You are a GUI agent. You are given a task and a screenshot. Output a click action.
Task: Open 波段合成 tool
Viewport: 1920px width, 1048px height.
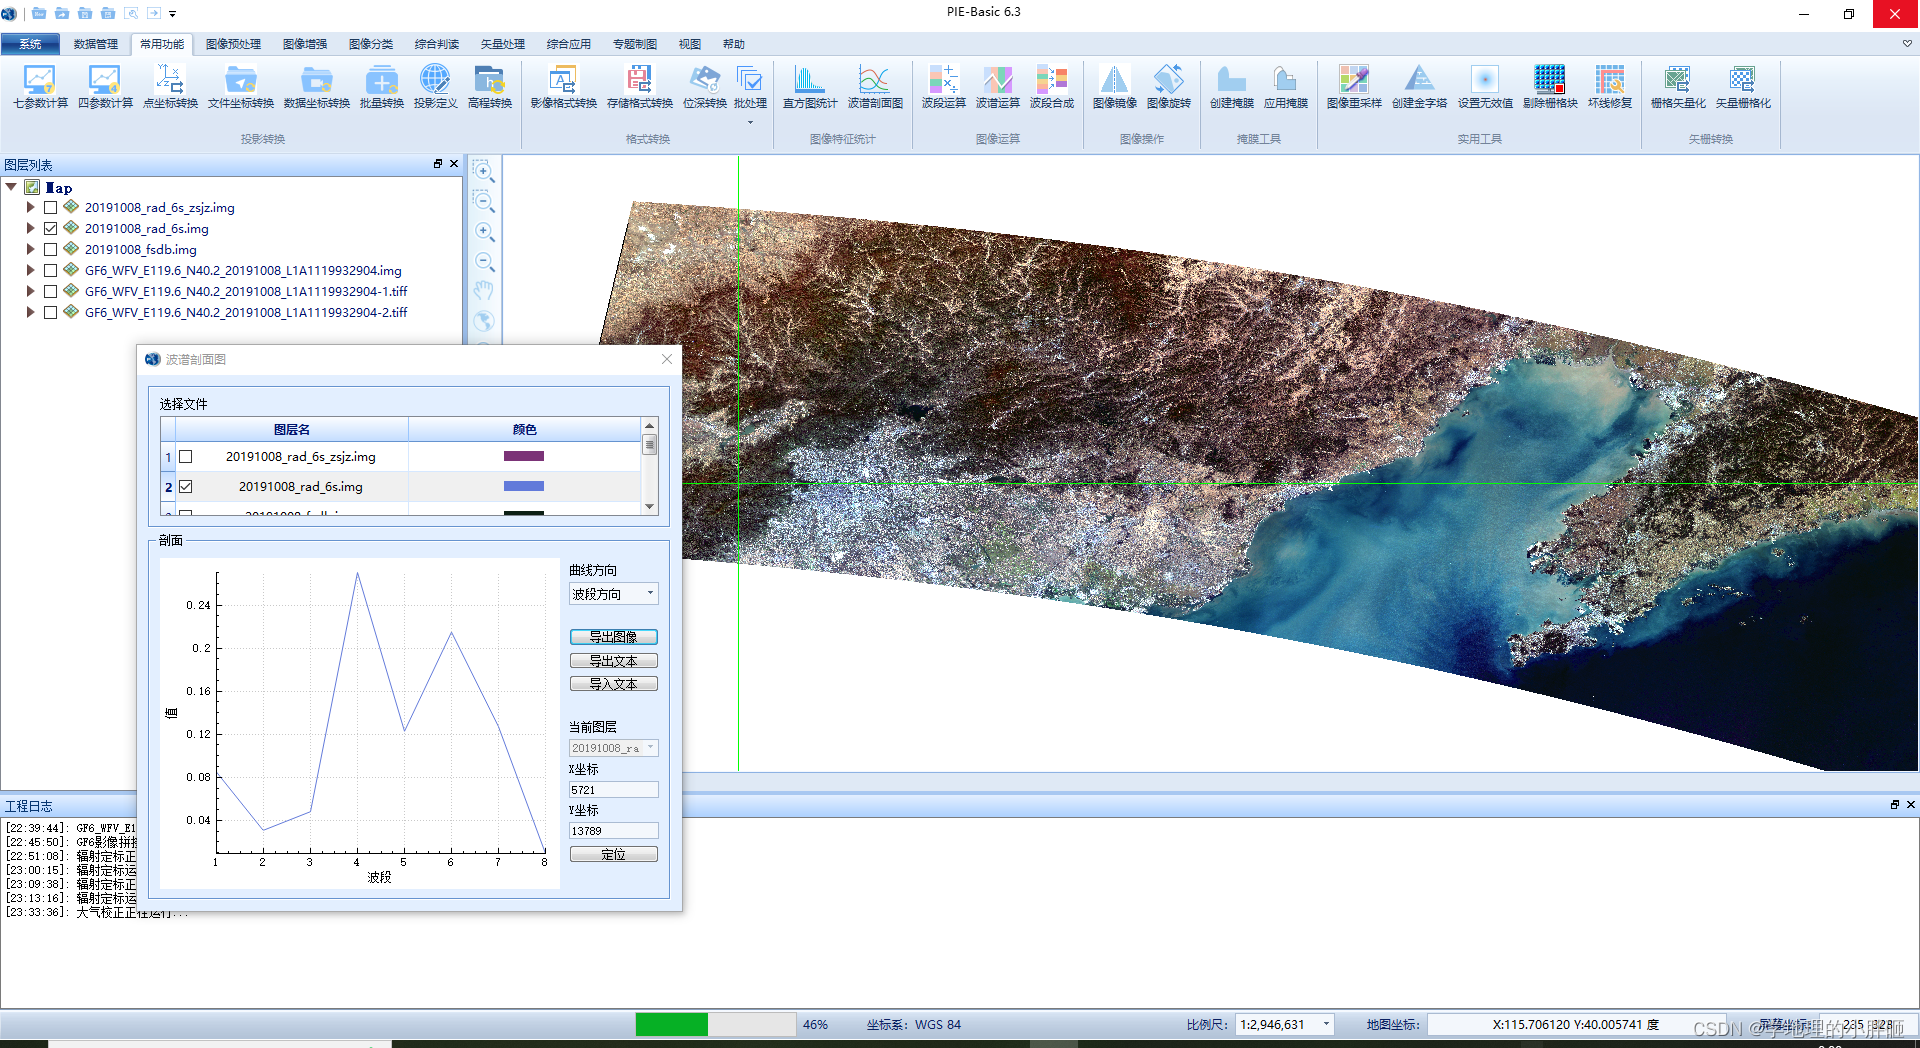coord(1052,87)
